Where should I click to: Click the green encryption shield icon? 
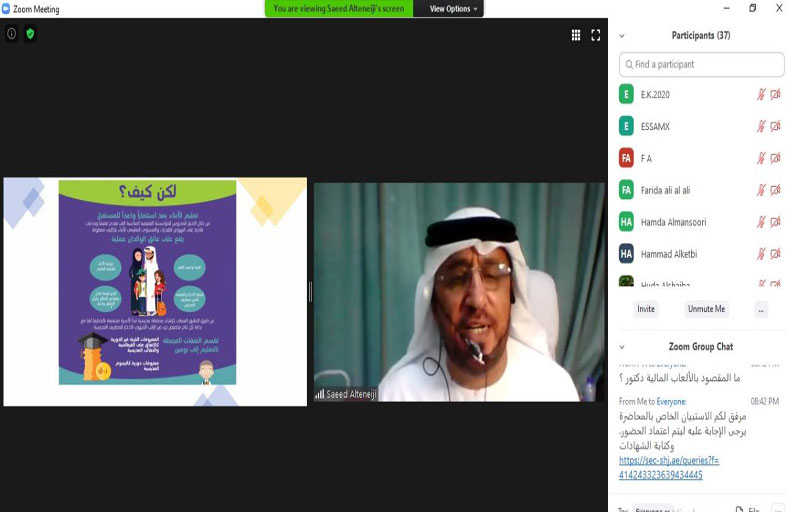(30, 33)
